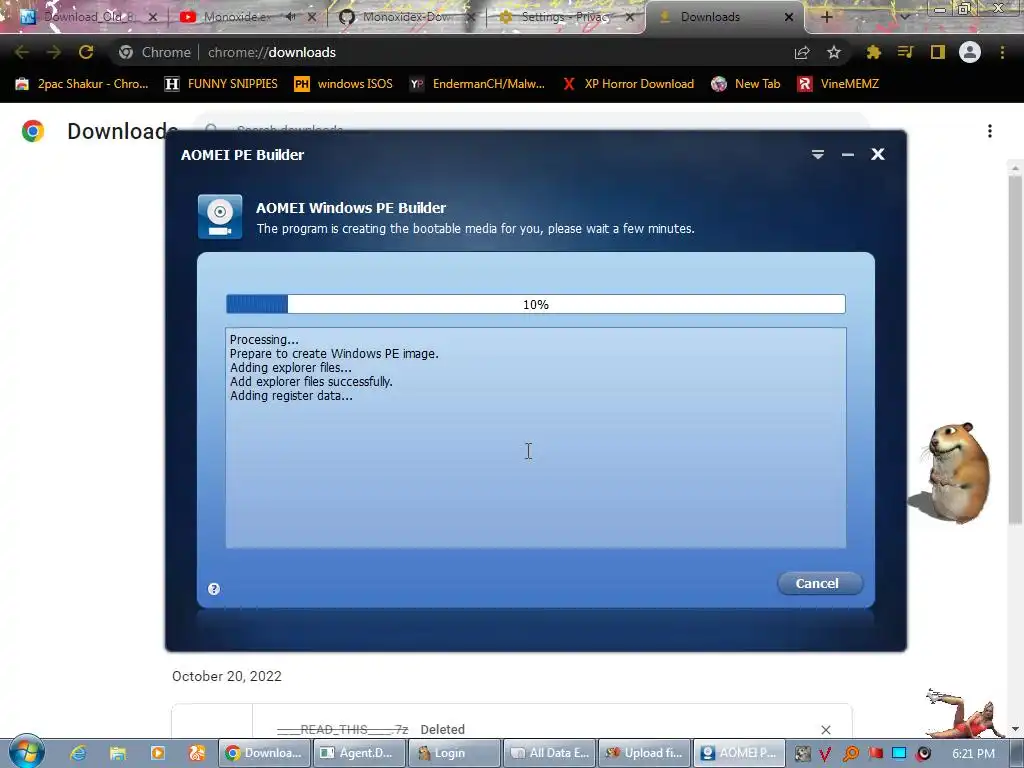
Task: Click the Chrome logo on Downloads page
Action: coord(33,131)
